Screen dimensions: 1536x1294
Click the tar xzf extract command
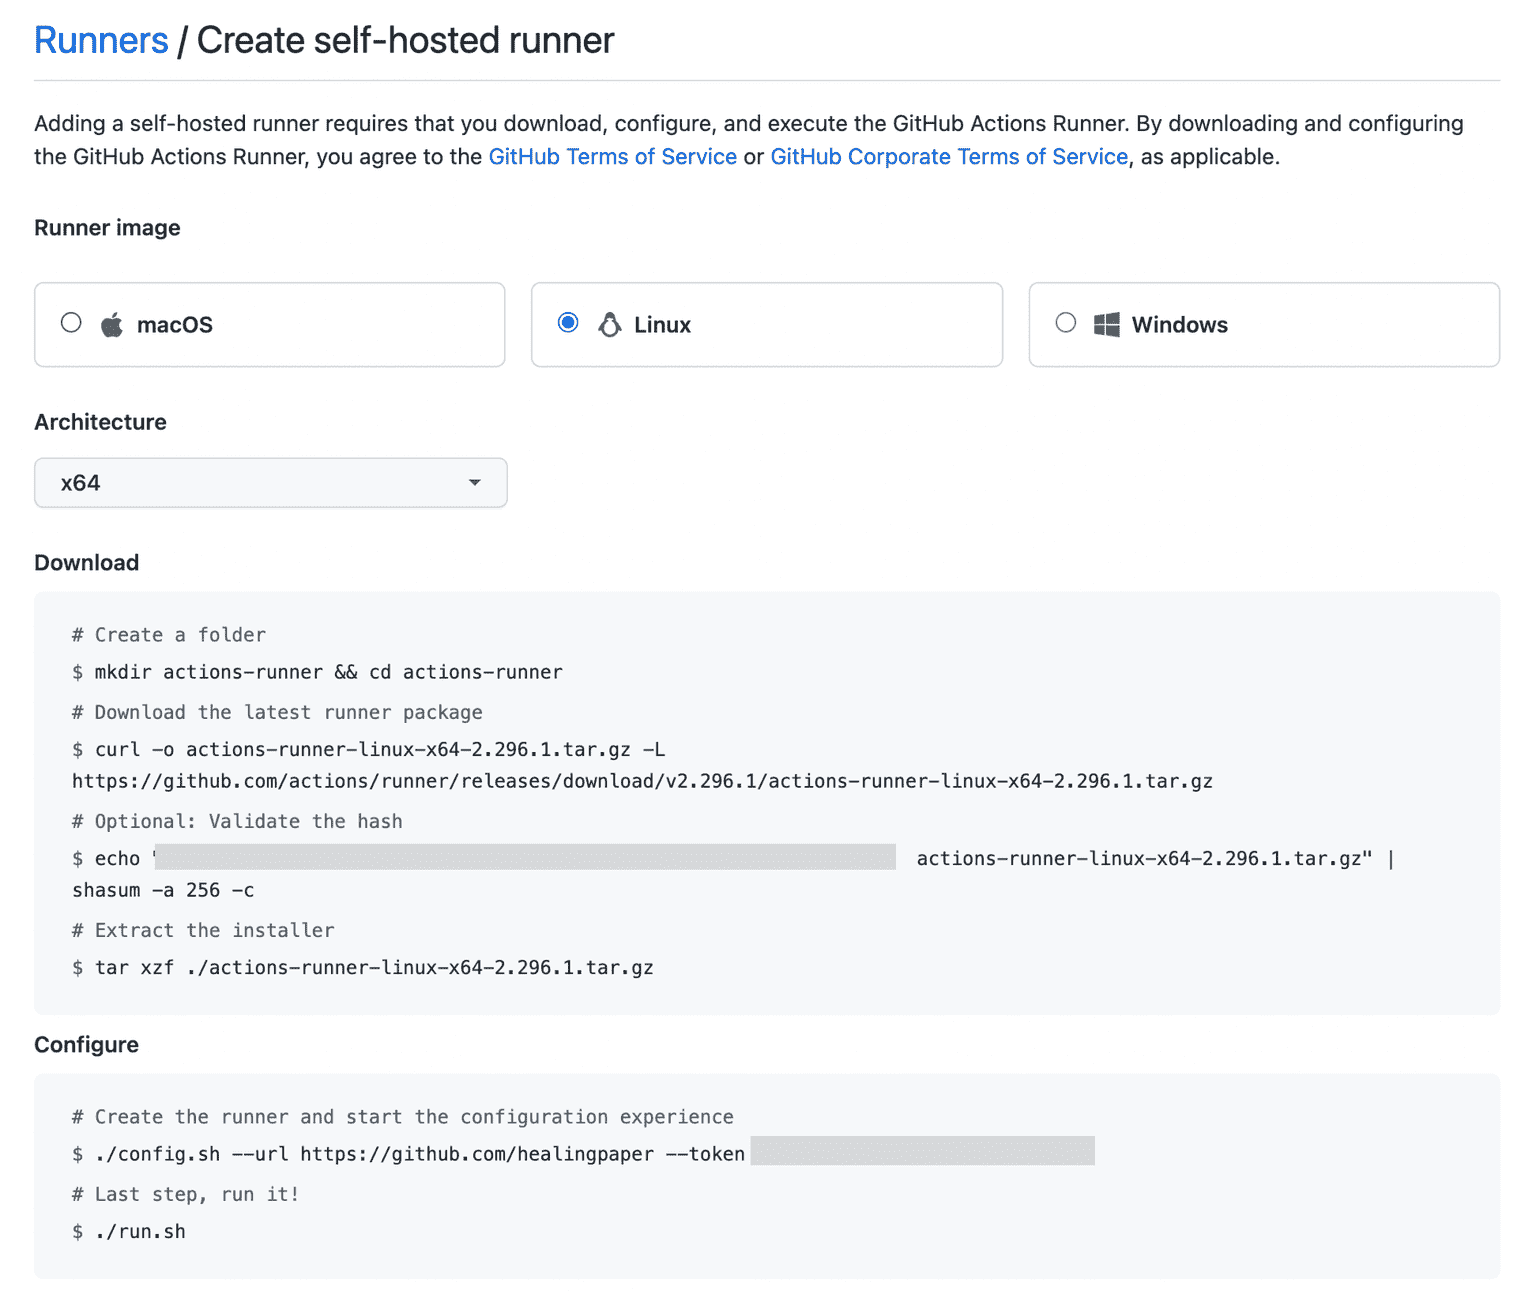(363, 967)
